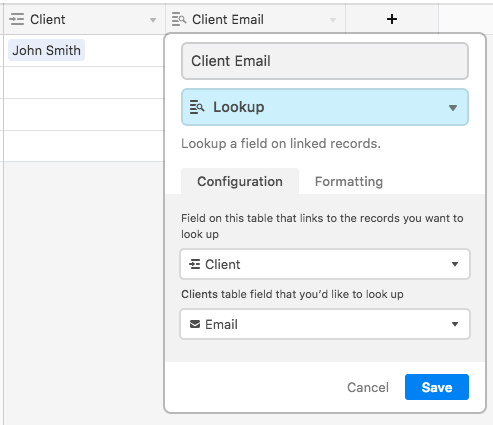The height and width of the screenshot is (425, 493).
Task: Save the lookup field settings
Action: pos(437,387)
